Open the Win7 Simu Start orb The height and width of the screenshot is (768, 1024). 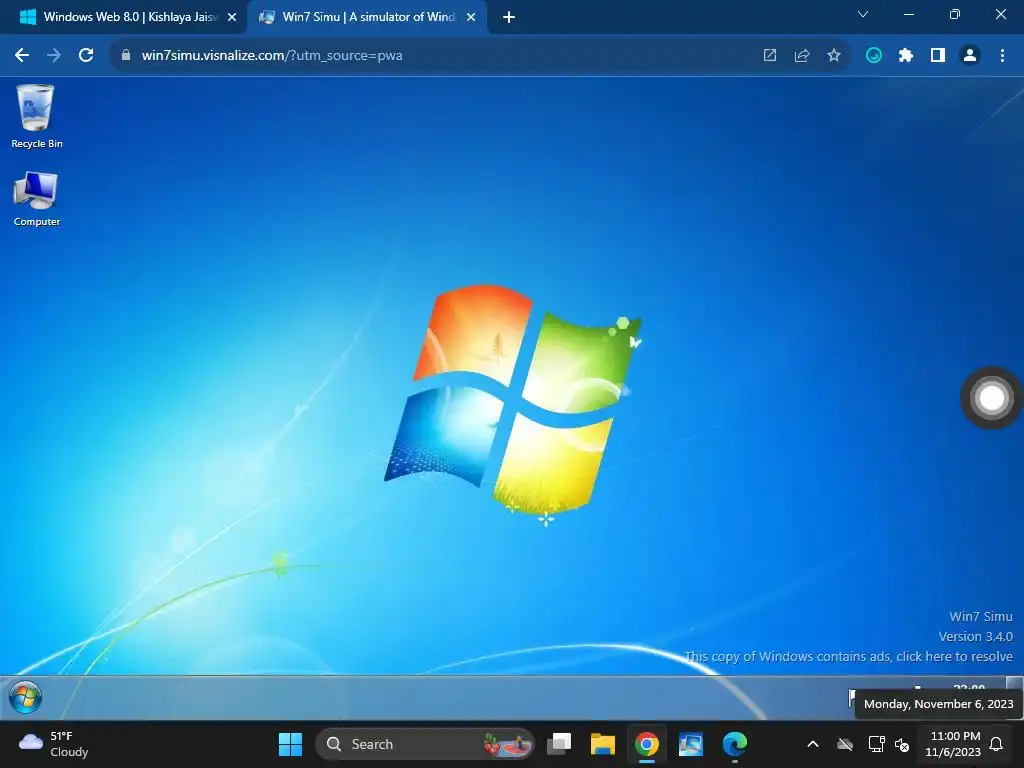[x=25, y=697]
